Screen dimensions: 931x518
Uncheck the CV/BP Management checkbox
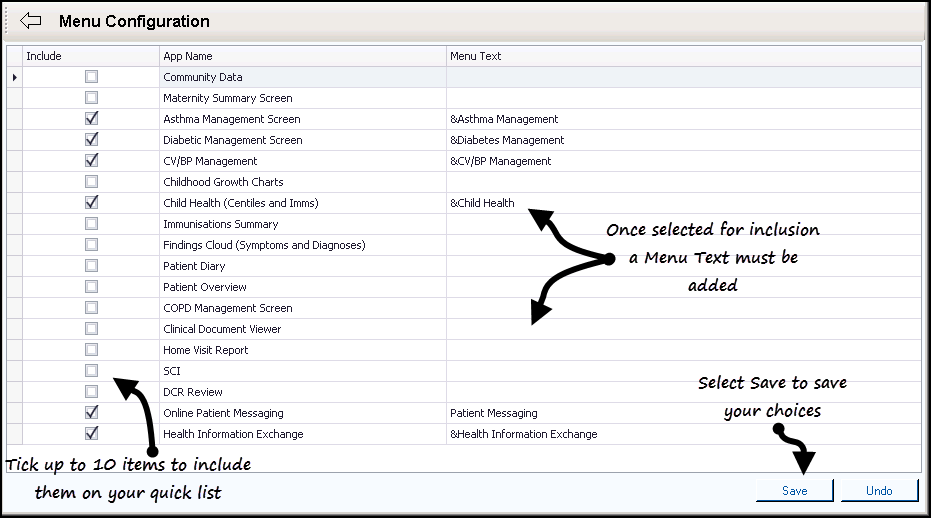coord(92,161)
